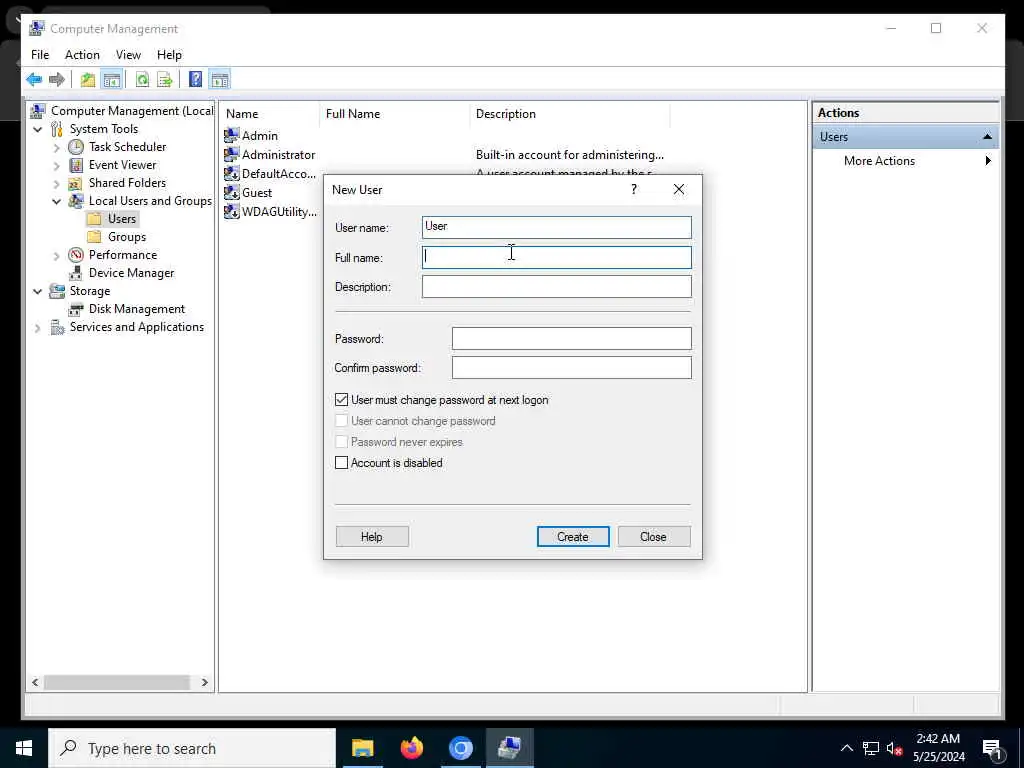Click the Description input field

click(x=556, y=287)
